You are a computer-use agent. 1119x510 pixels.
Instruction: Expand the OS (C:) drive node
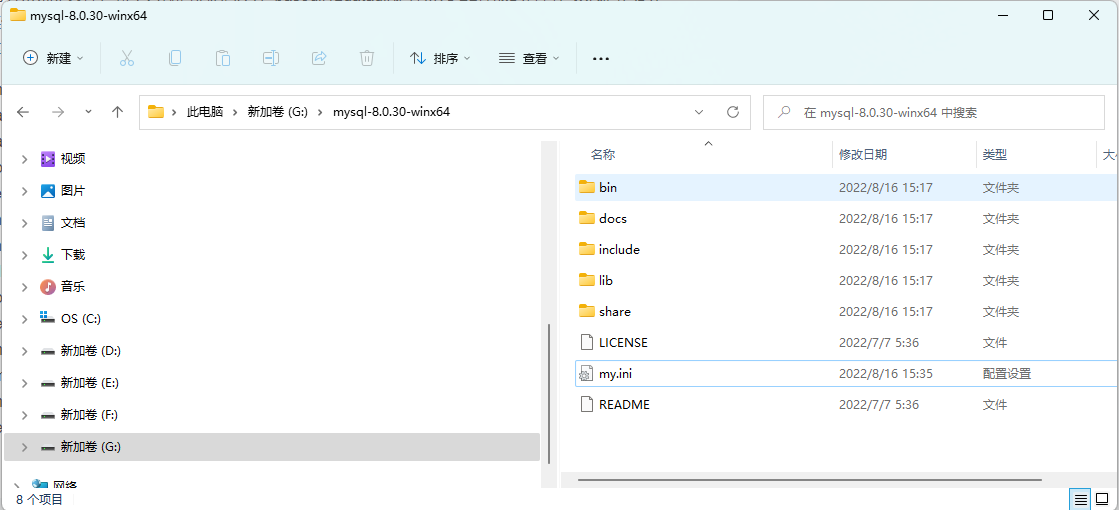(x=24, y=319)
